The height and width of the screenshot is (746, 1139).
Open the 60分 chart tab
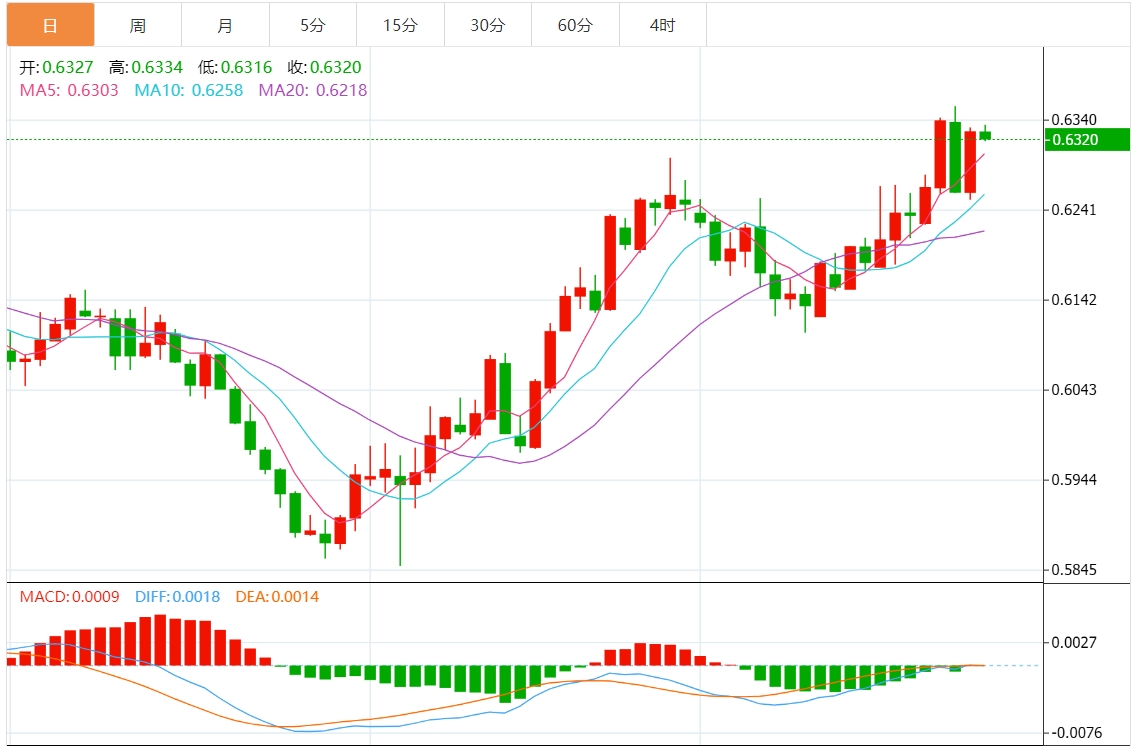point(575,25)
